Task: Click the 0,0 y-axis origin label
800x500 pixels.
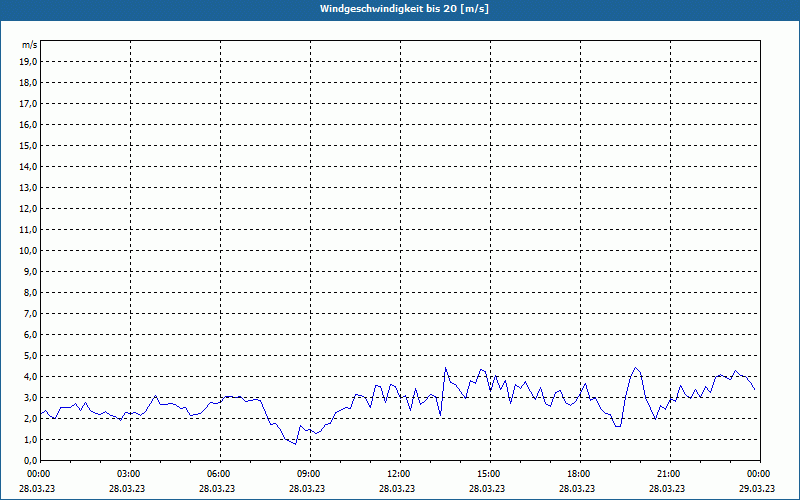Action: coord(30,460)
